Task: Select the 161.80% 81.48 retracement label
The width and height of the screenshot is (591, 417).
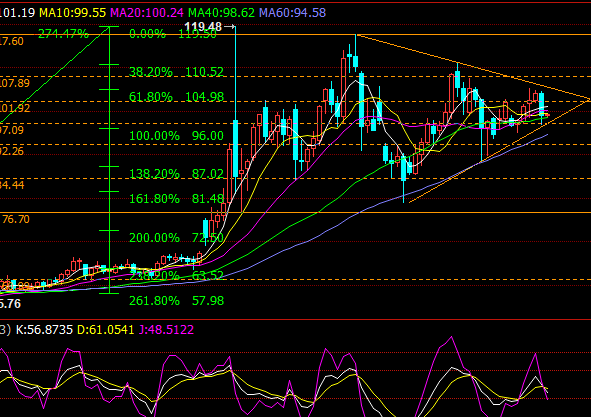Action: [176, 199]
